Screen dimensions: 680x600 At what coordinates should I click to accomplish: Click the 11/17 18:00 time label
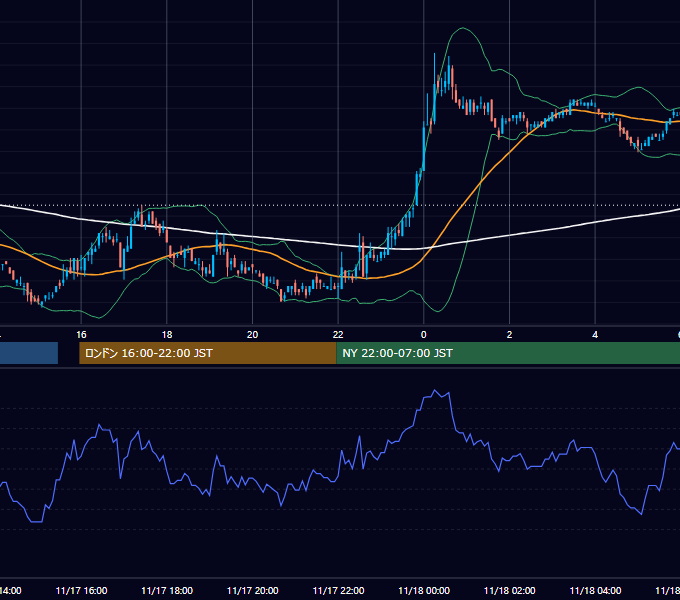coord(167,590)
